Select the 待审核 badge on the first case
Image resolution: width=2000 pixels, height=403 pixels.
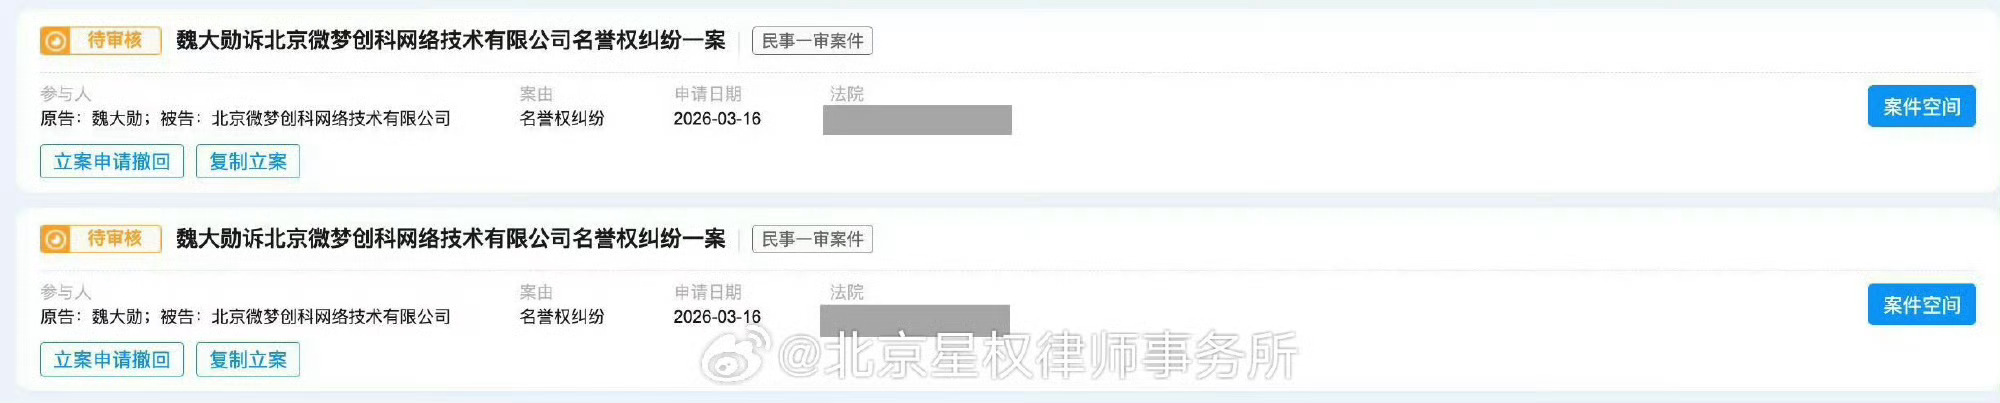[x=101, y=41]
